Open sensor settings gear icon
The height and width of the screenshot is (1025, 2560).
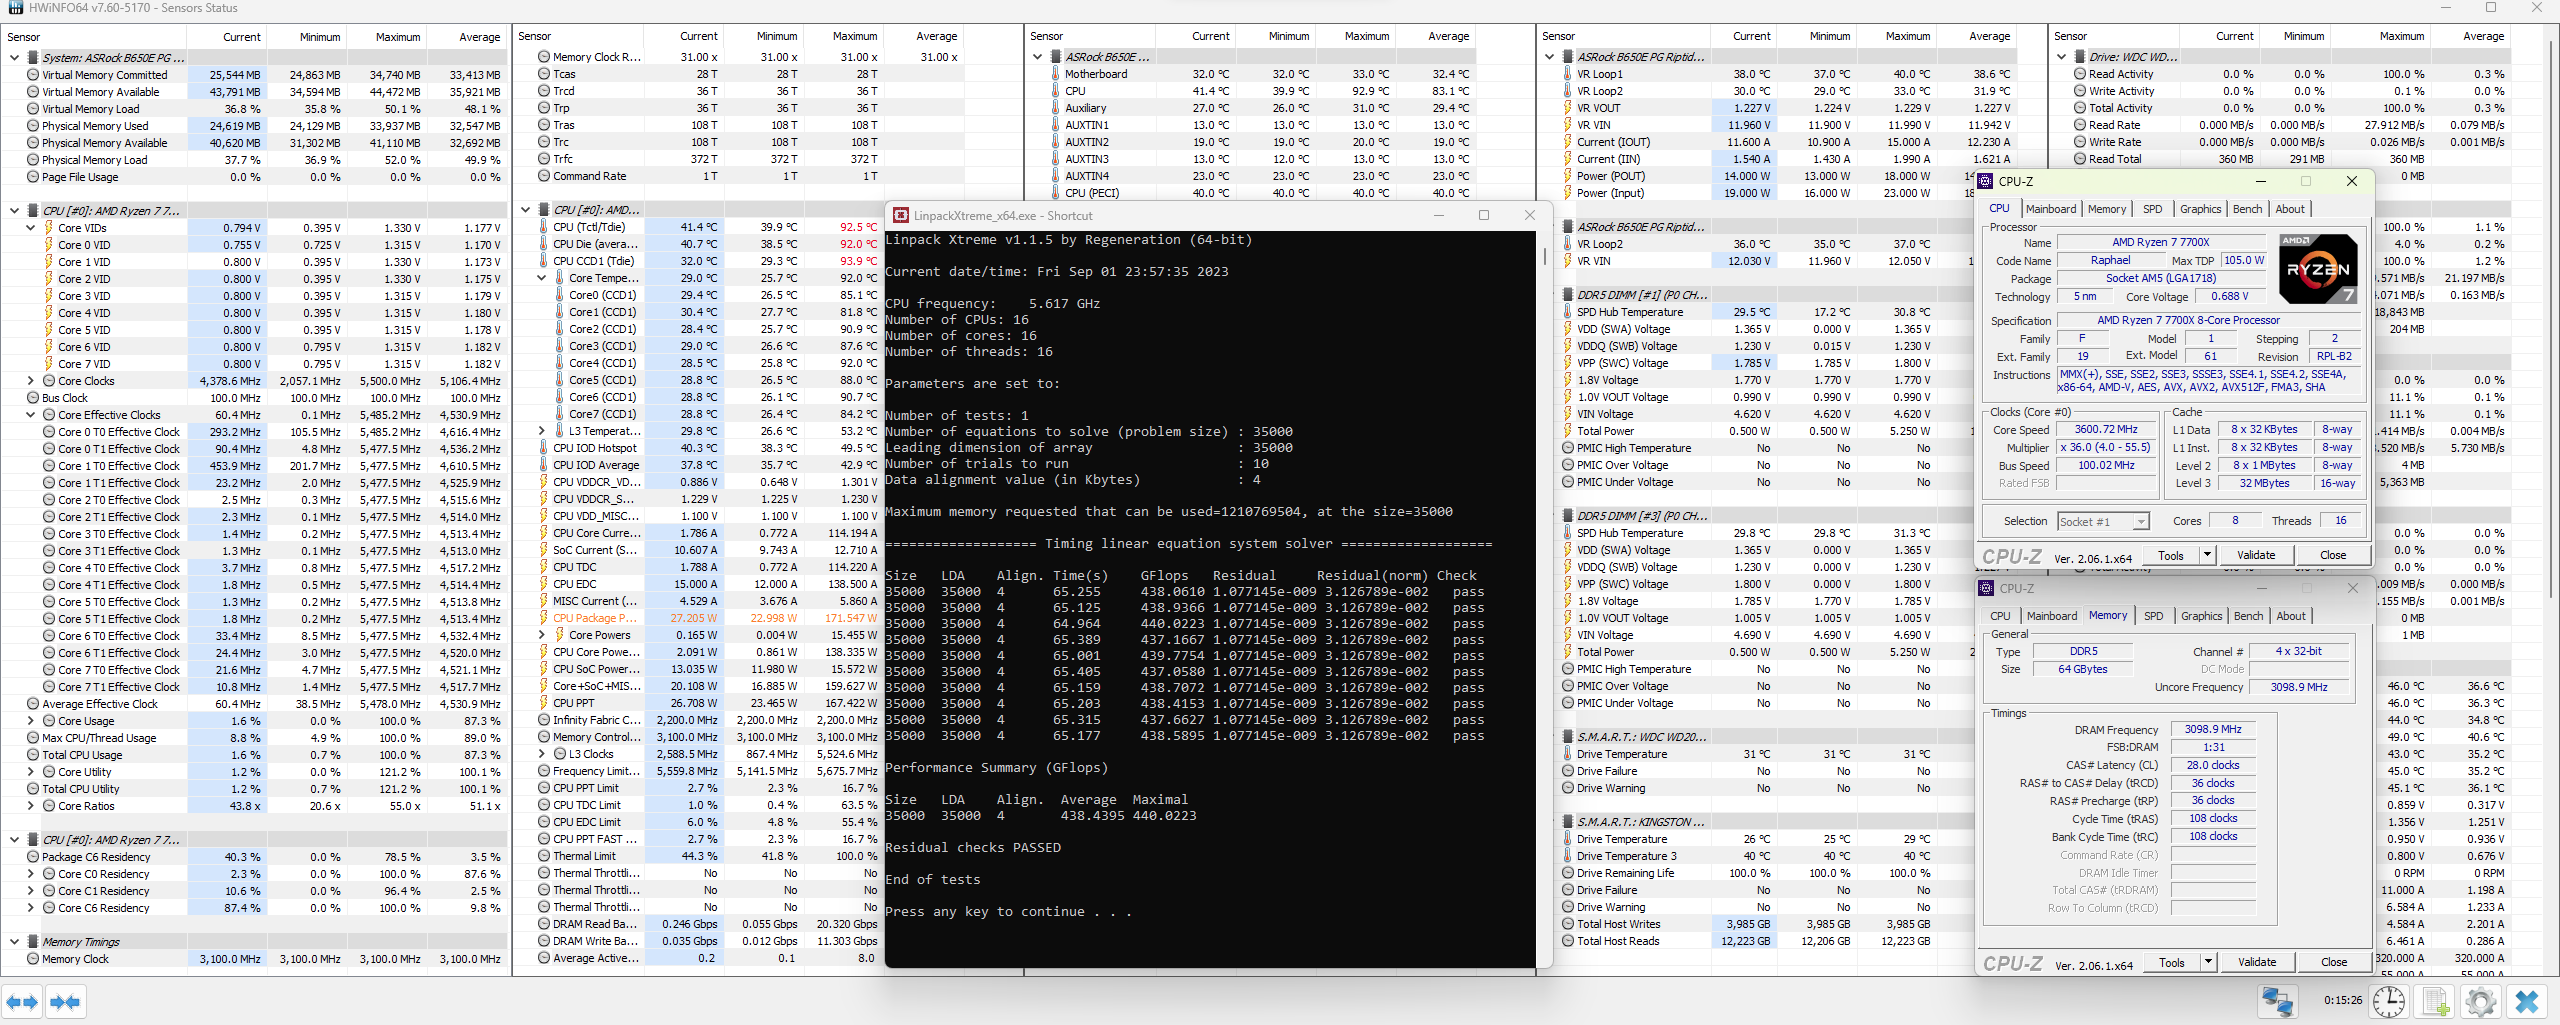pos(2481,1001)
